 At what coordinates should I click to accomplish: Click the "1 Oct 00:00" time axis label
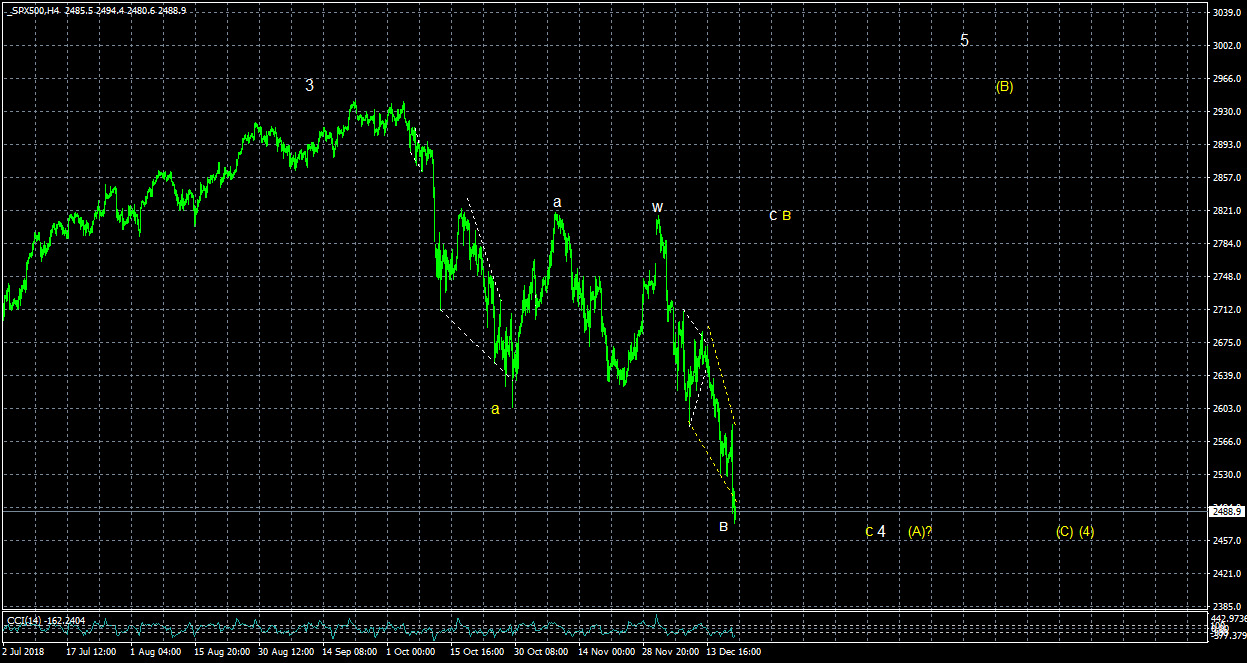click(x=411, y=652)
